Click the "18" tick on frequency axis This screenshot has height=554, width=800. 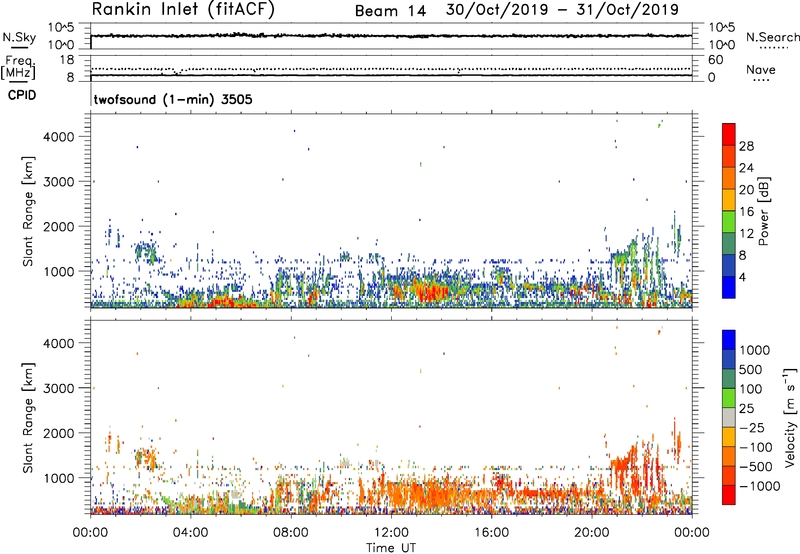[67, 60]
